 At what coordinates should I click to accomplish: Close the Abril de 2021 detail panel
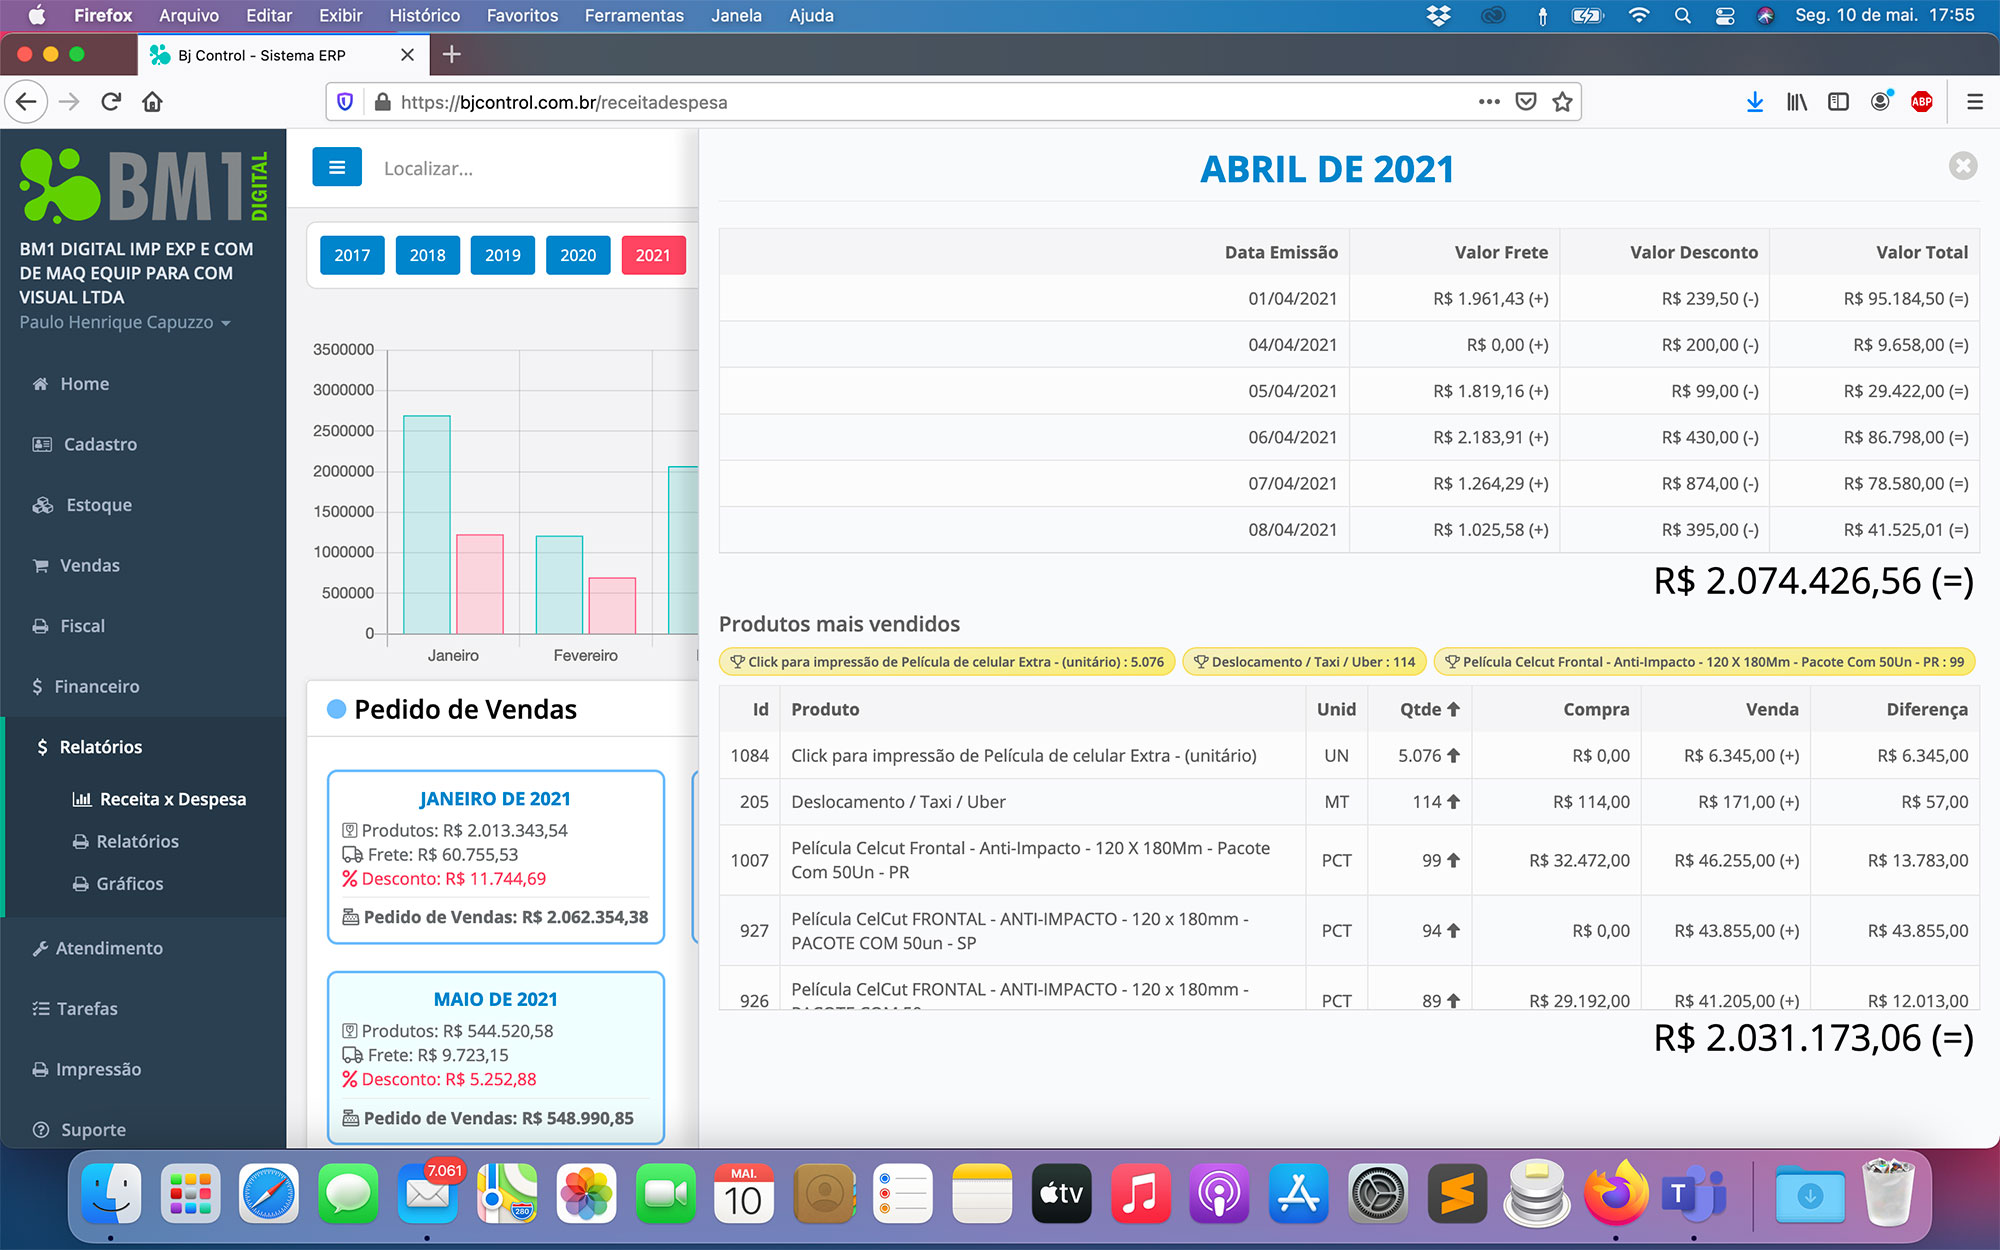coord(1962,166)
